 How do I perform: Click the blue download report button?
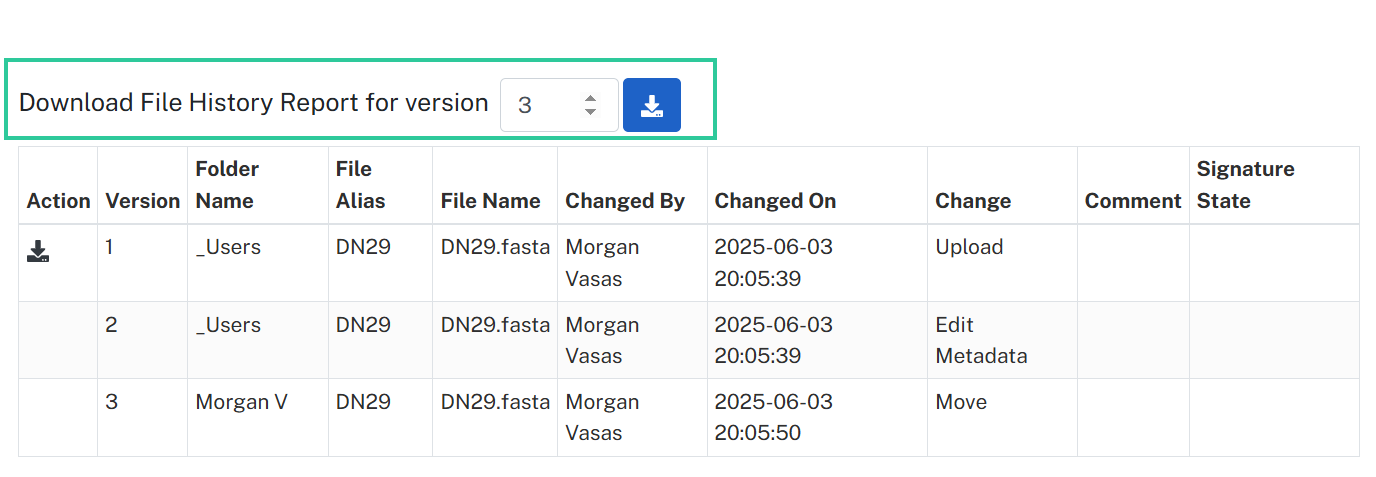pyautogui.click(x=652, y=105)
